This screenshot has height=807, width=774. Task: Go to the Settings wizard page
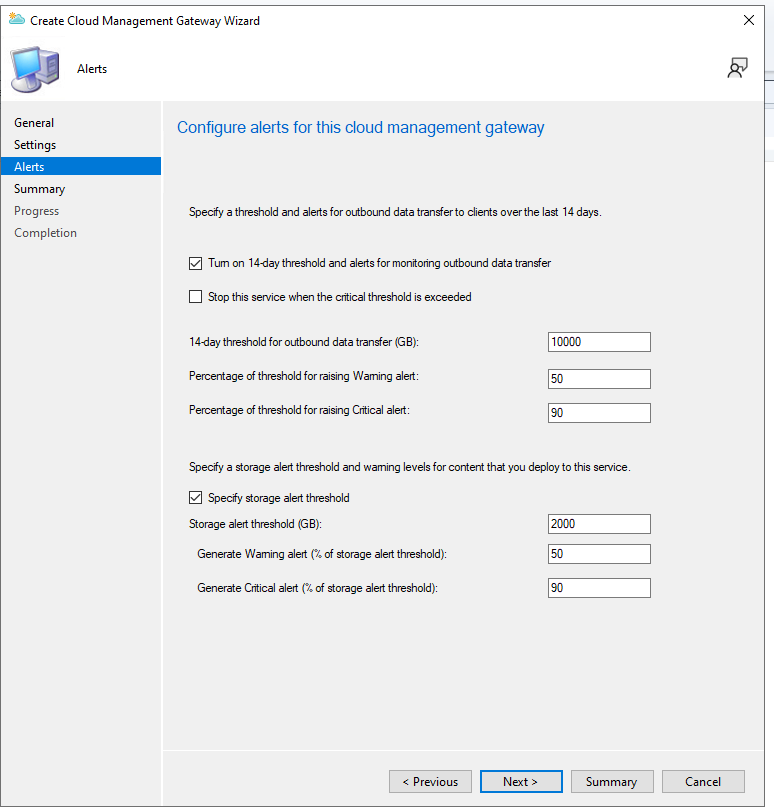tap(35, 145)
